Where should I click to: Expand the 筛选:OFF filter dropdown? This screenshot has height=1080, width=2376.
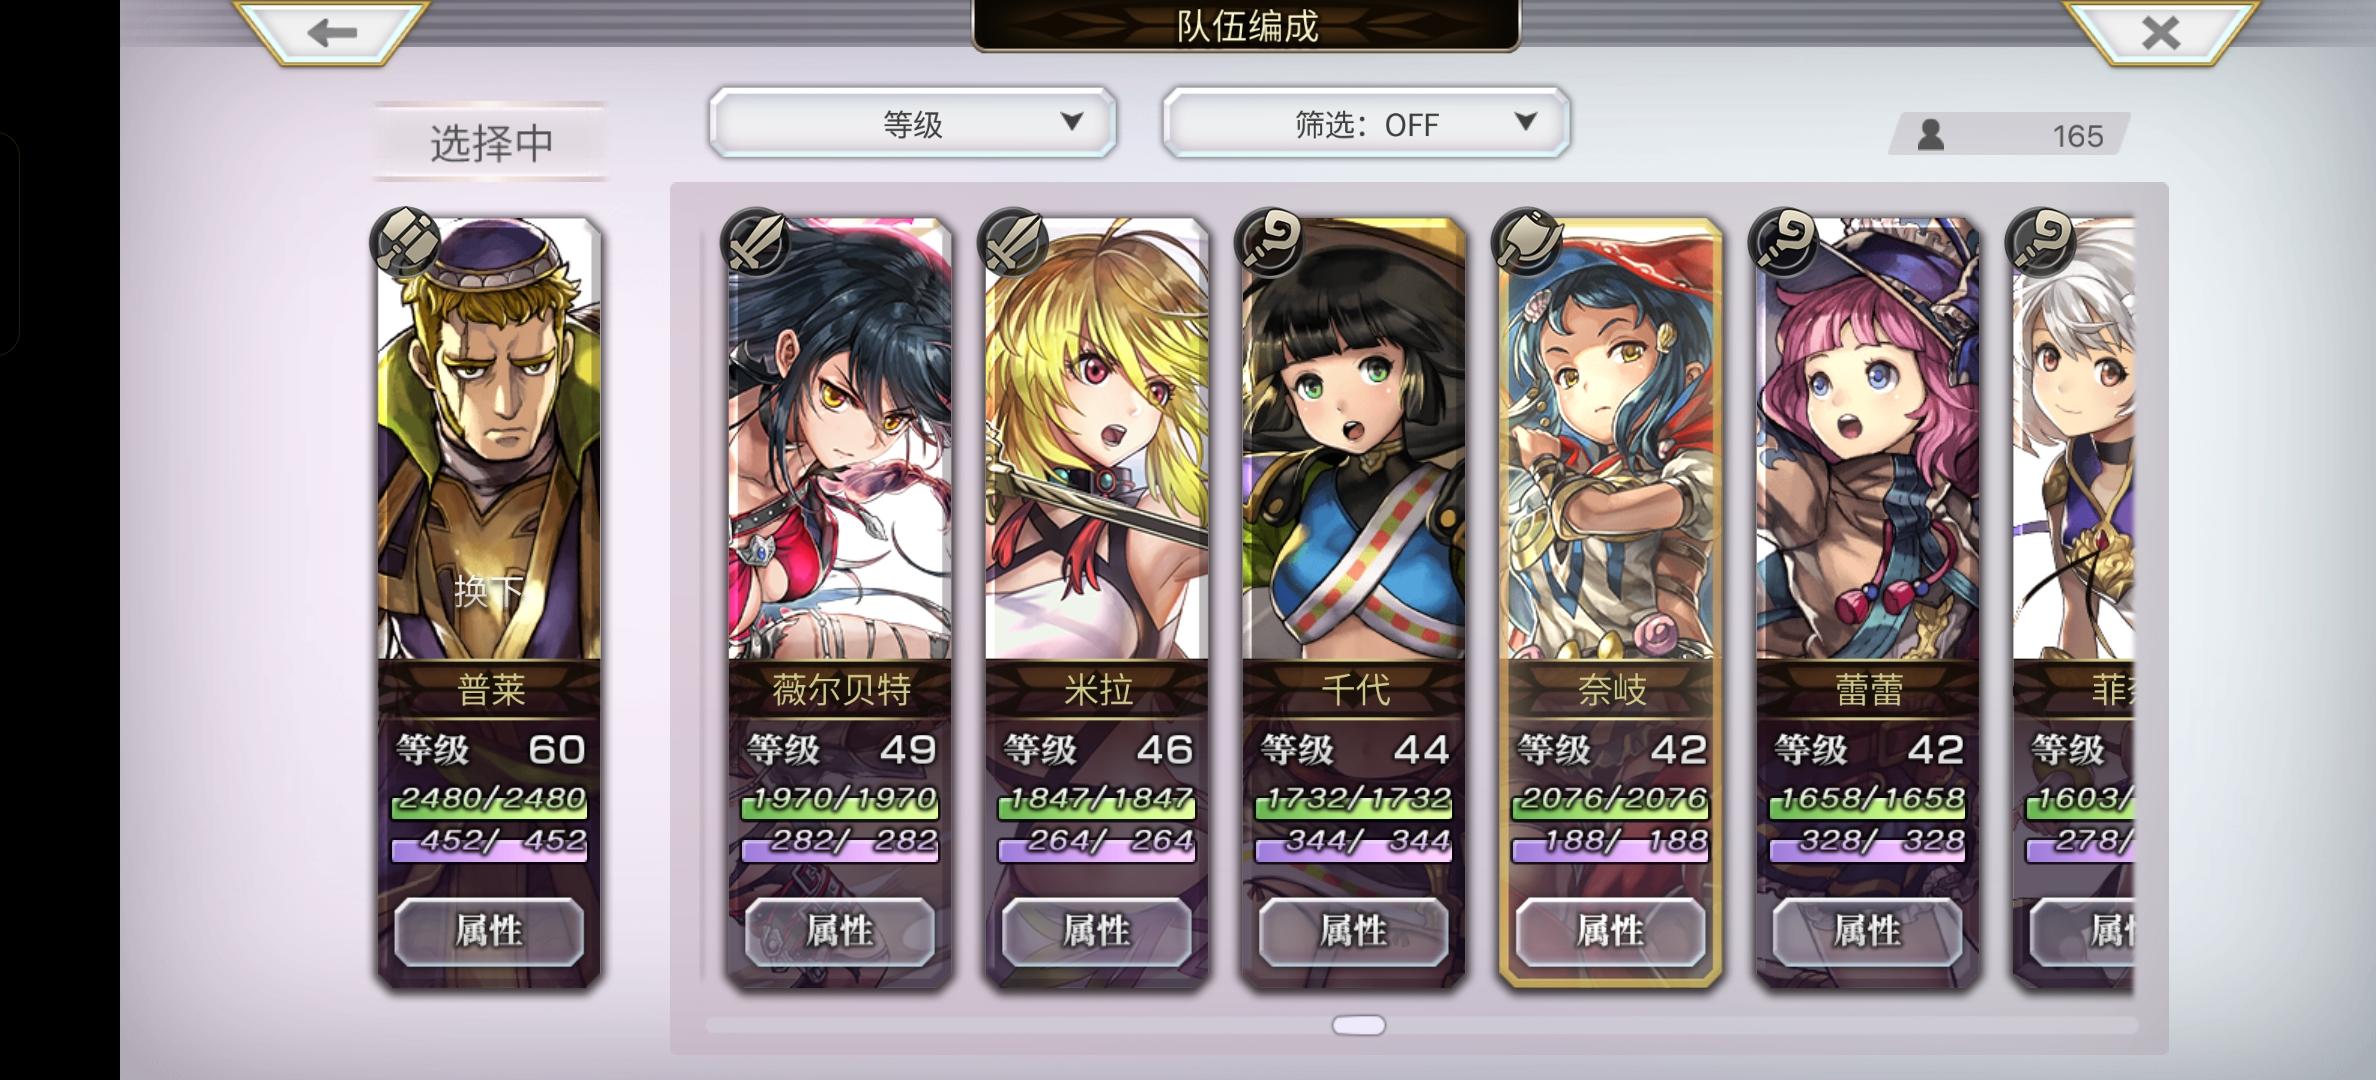pos(1366,123)
